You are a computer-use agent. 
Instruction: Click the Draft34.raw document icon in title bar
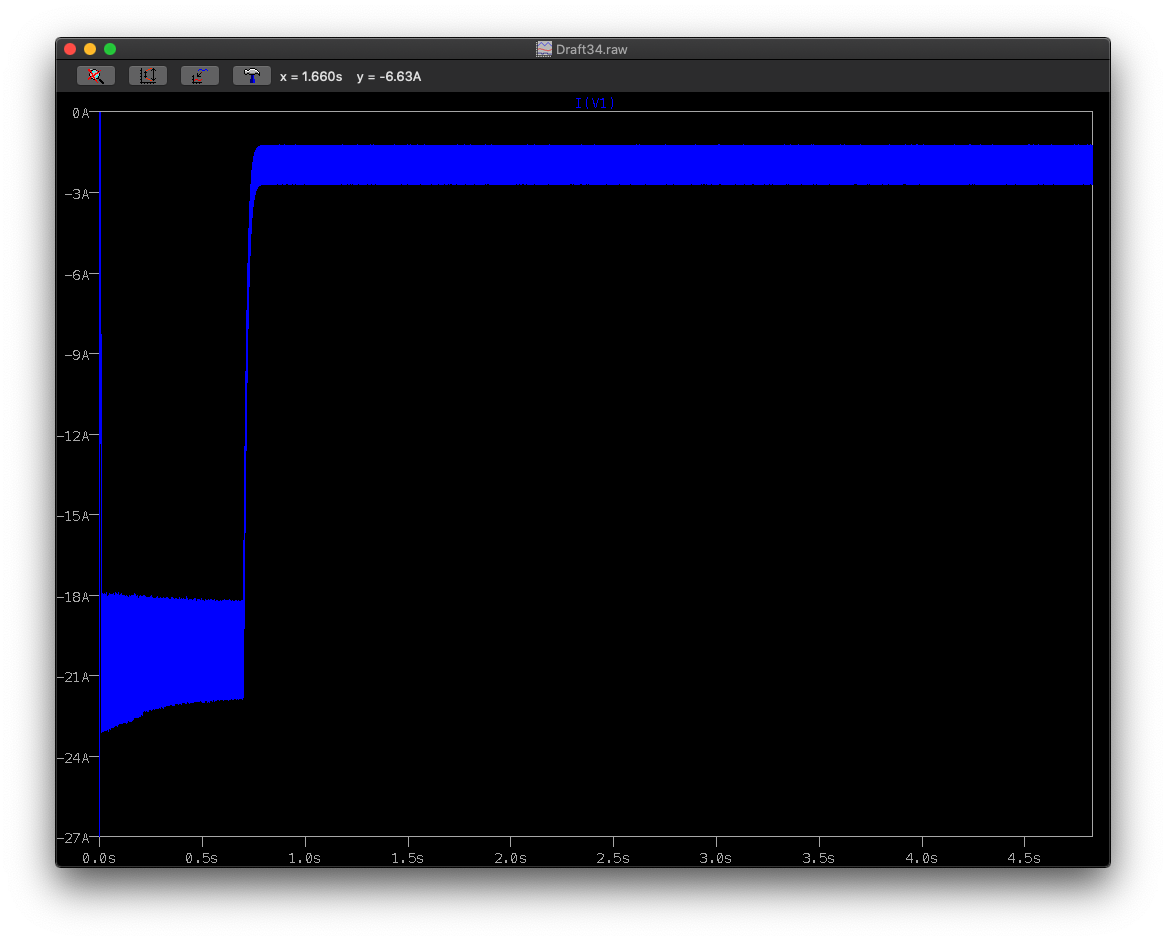pos(544,49)
